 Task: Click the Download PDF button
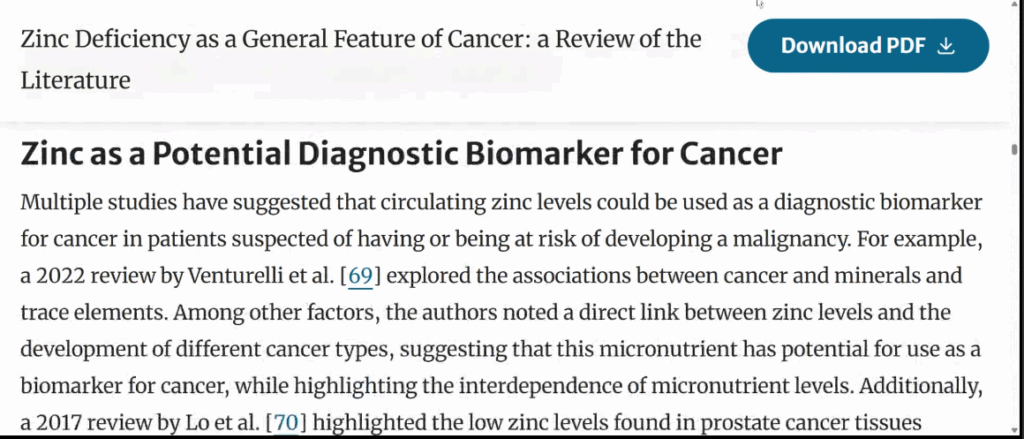868,45
